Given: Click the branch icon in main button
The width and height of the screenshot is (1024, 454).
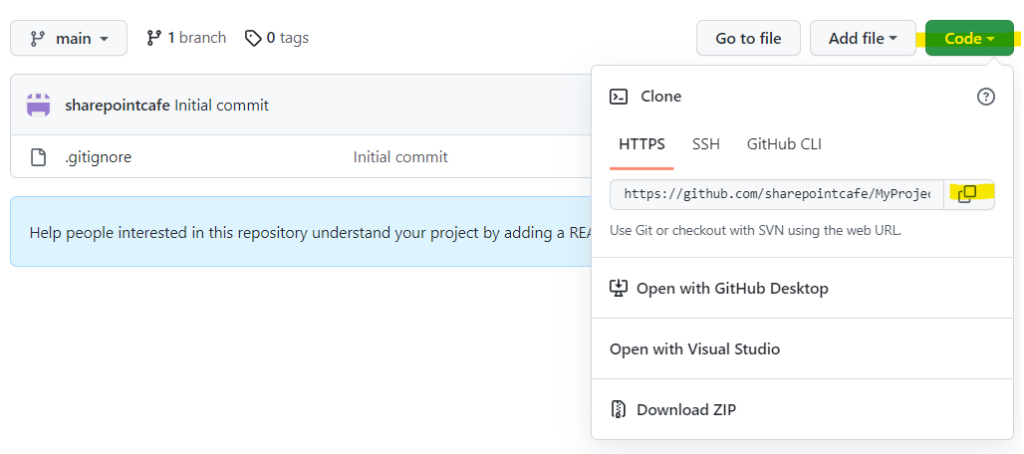Looking at the screenshot, I should tap(38, 39).
